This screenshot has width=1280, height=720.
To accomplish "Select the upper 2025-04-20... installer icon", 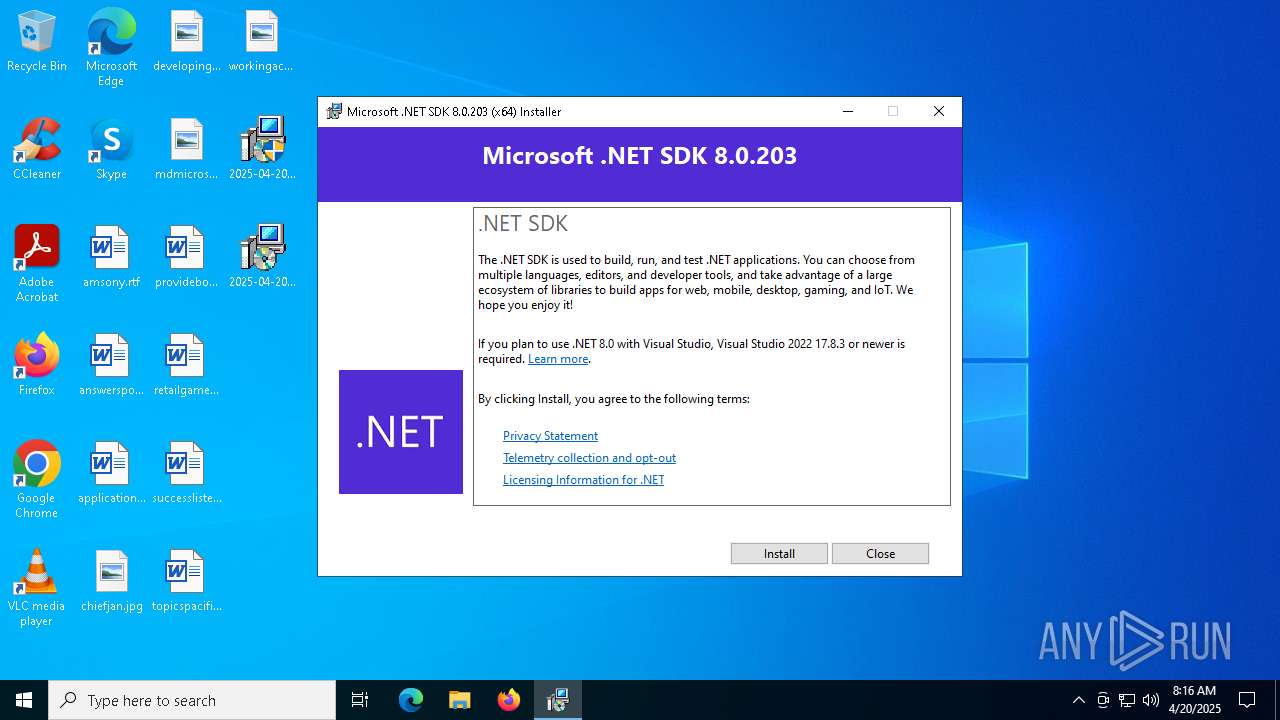I will pos(262,149).
